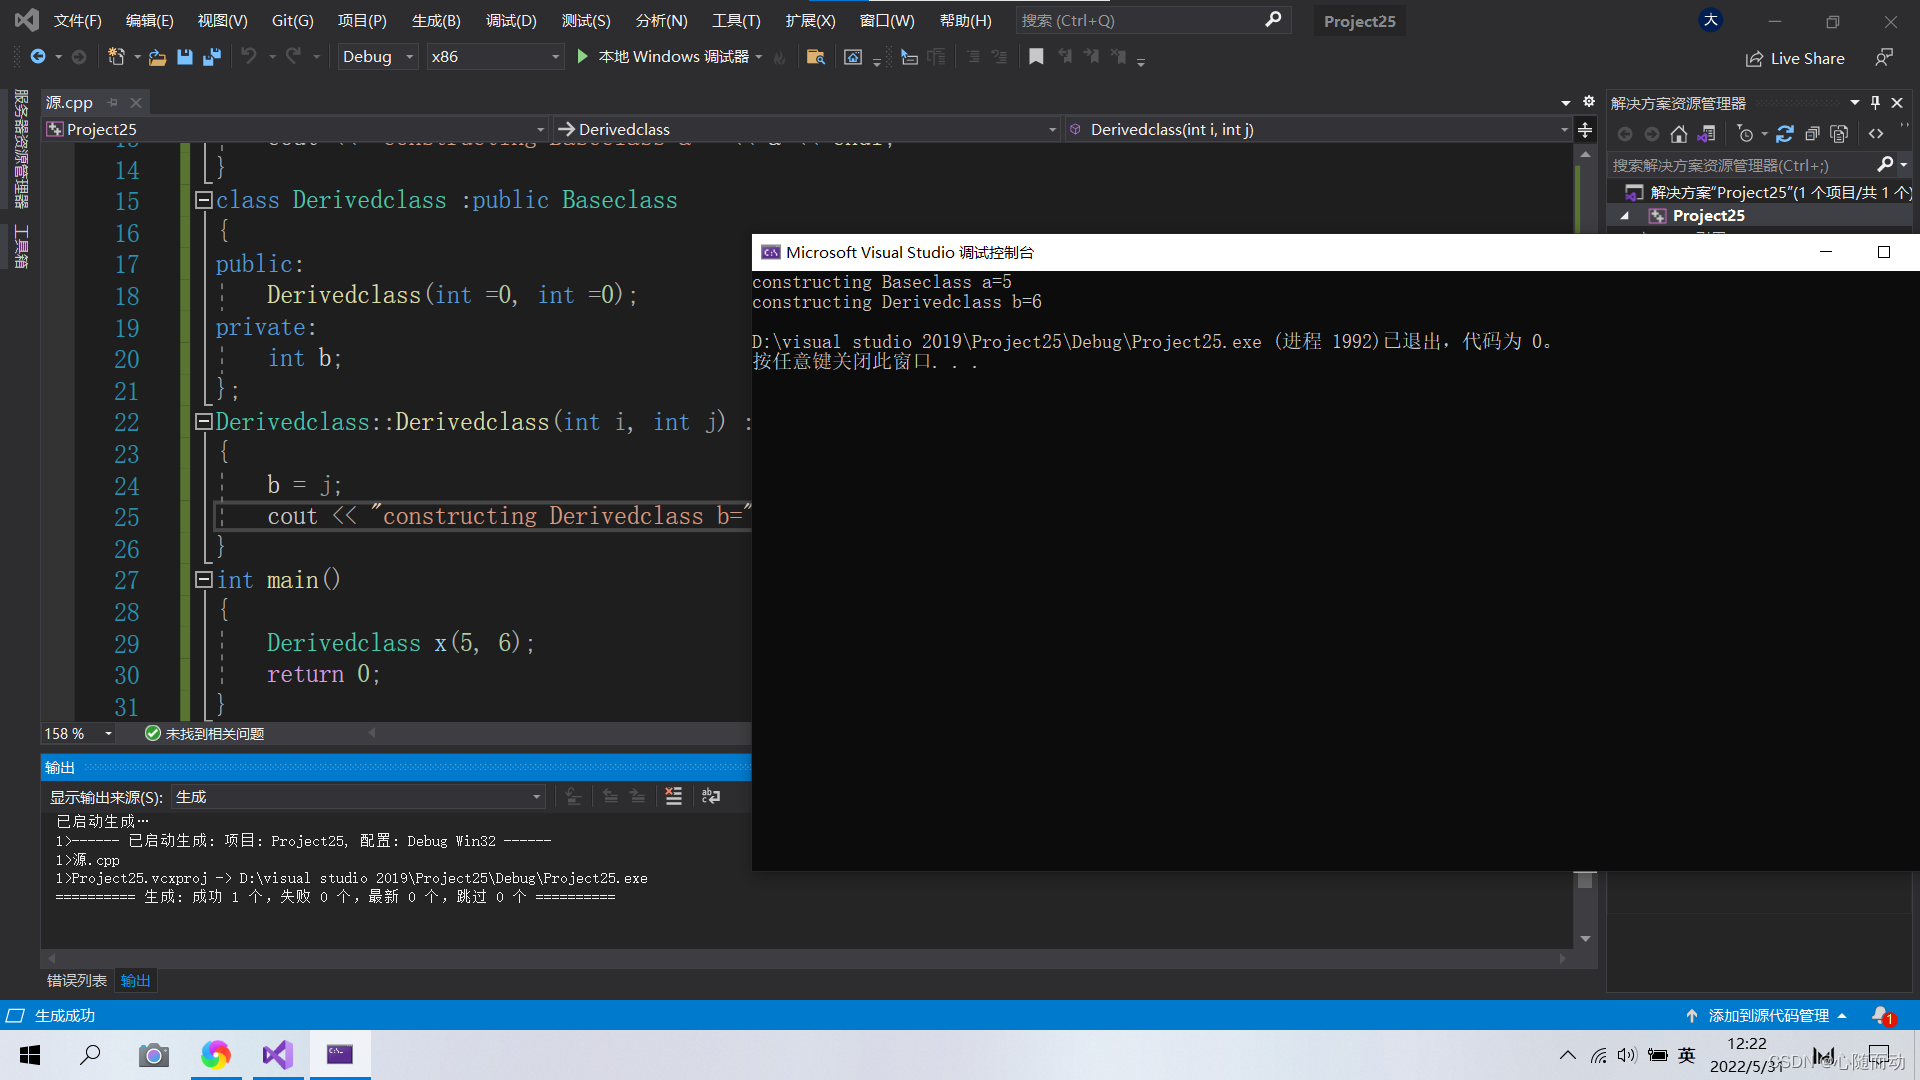The height and width of the screenshot is (1080, 1920).
Task: Click the 未找到相关问题 status indicator
Action: tap(205, 734)
